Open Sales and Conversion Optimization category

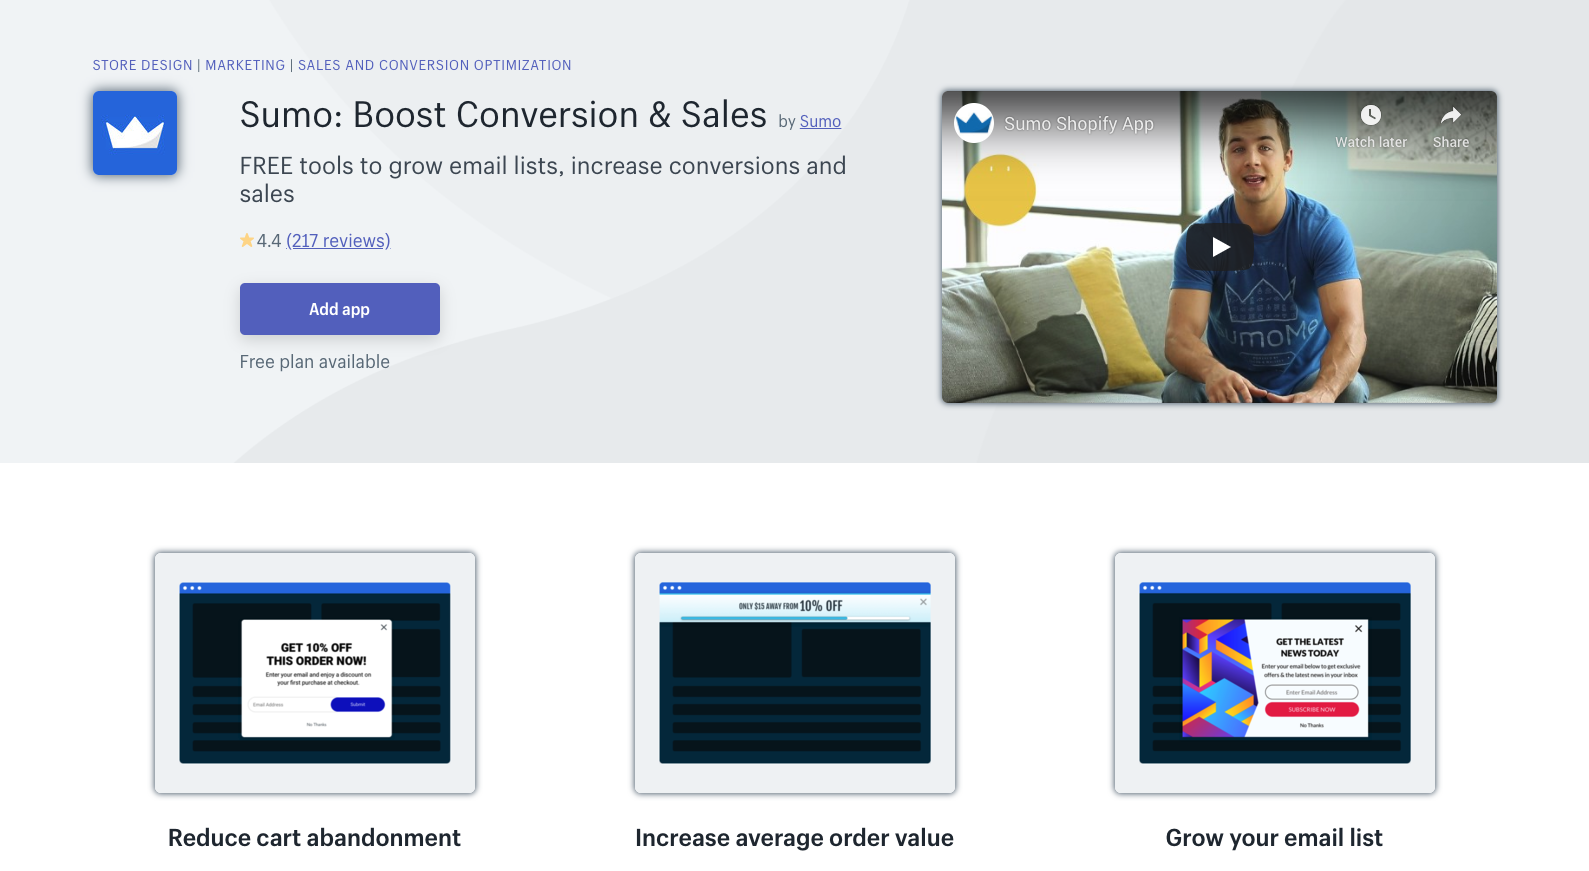tap(435, 65)
